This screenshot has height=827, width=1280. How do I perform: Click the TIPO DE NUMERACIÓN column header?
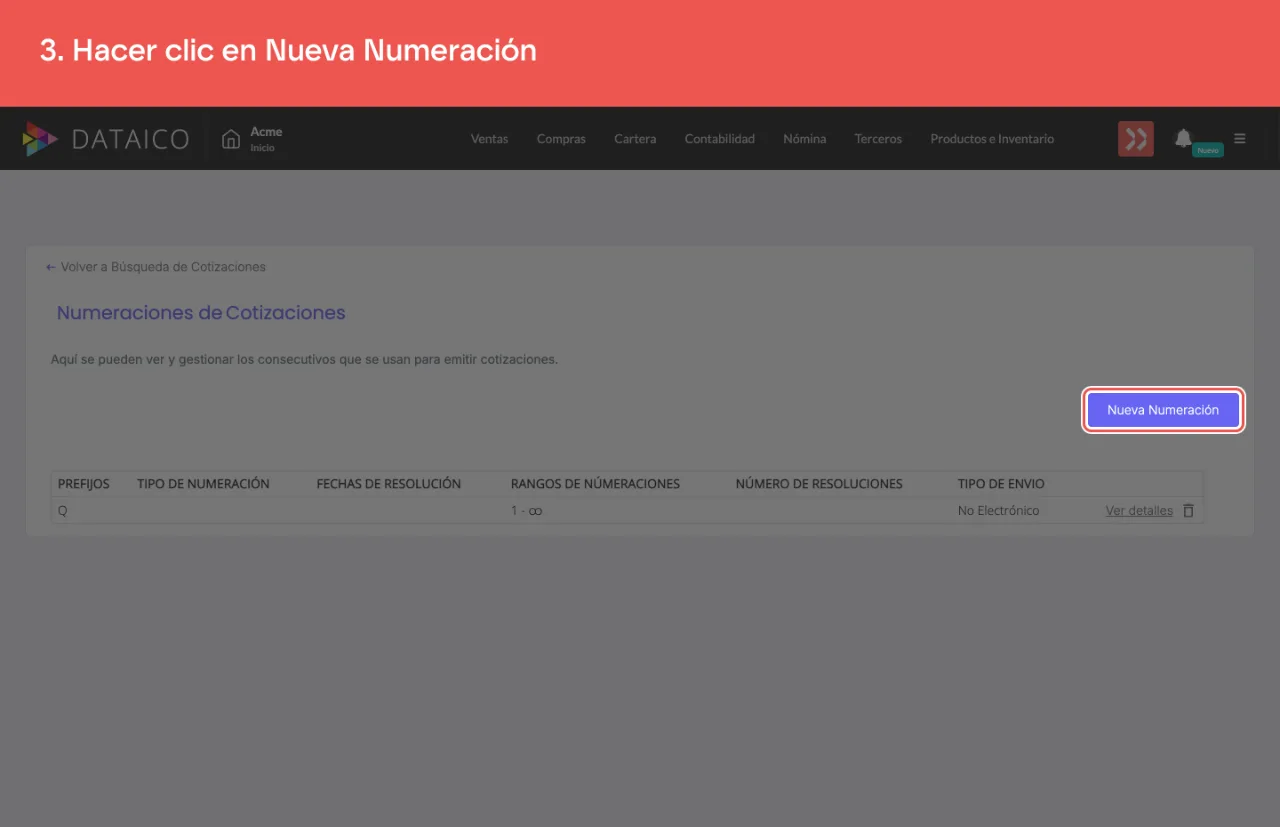pyautogui.click(x=203, y=484)
